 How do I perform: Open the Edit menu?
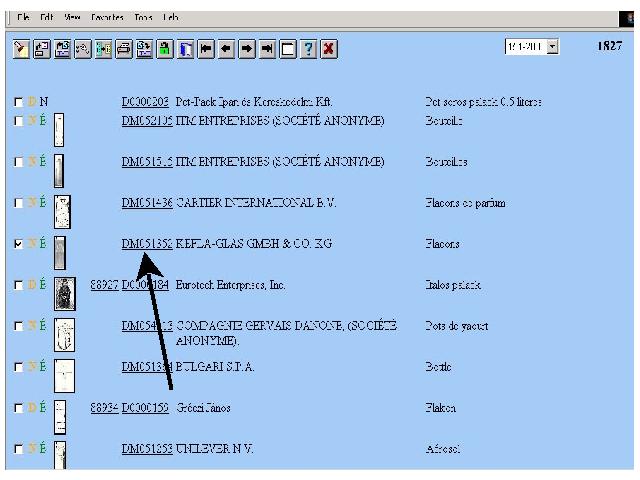click(x=47, y=17)
